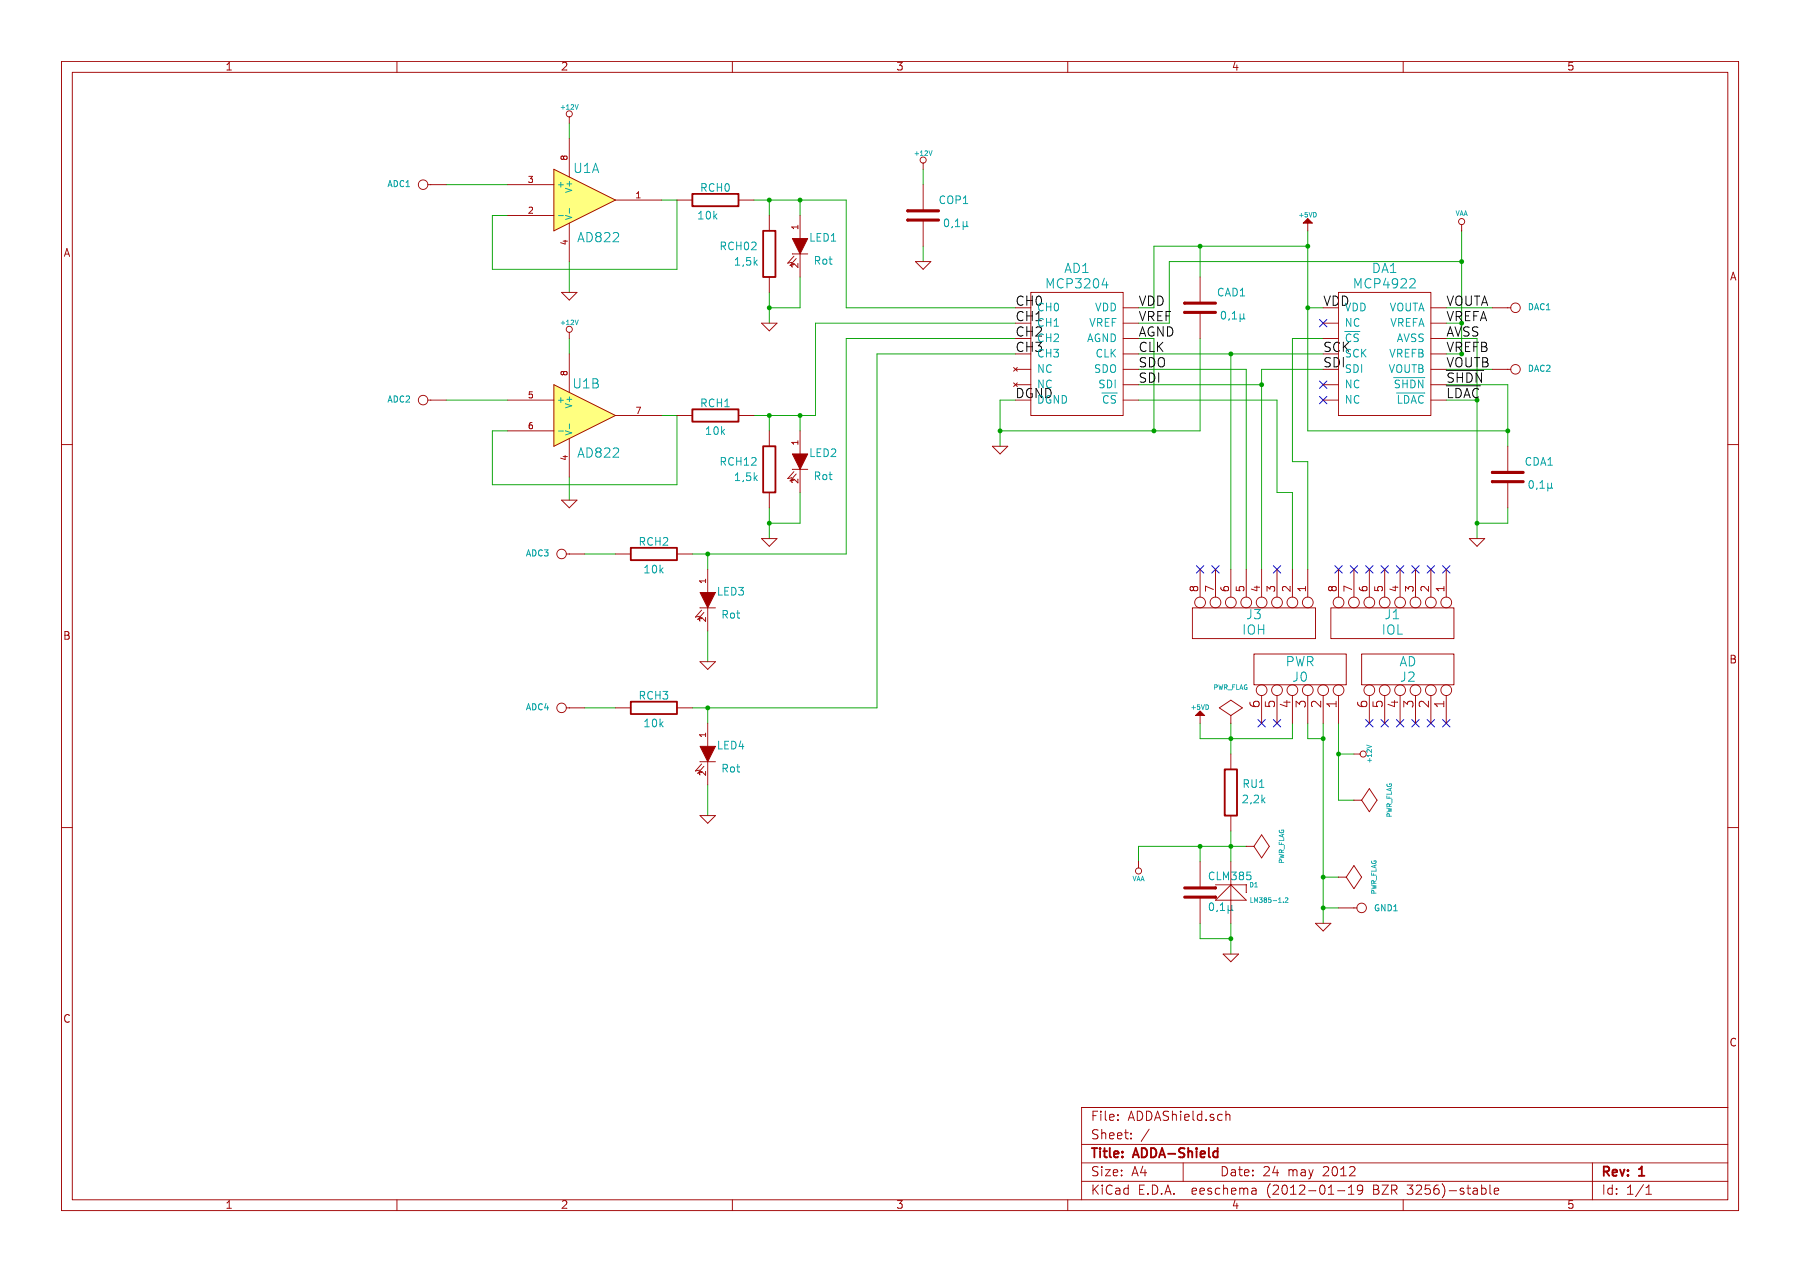This screenshot has height=1272, width=1800.
Task: Click the DAC1 output terminal circle
Action: 1515,308
